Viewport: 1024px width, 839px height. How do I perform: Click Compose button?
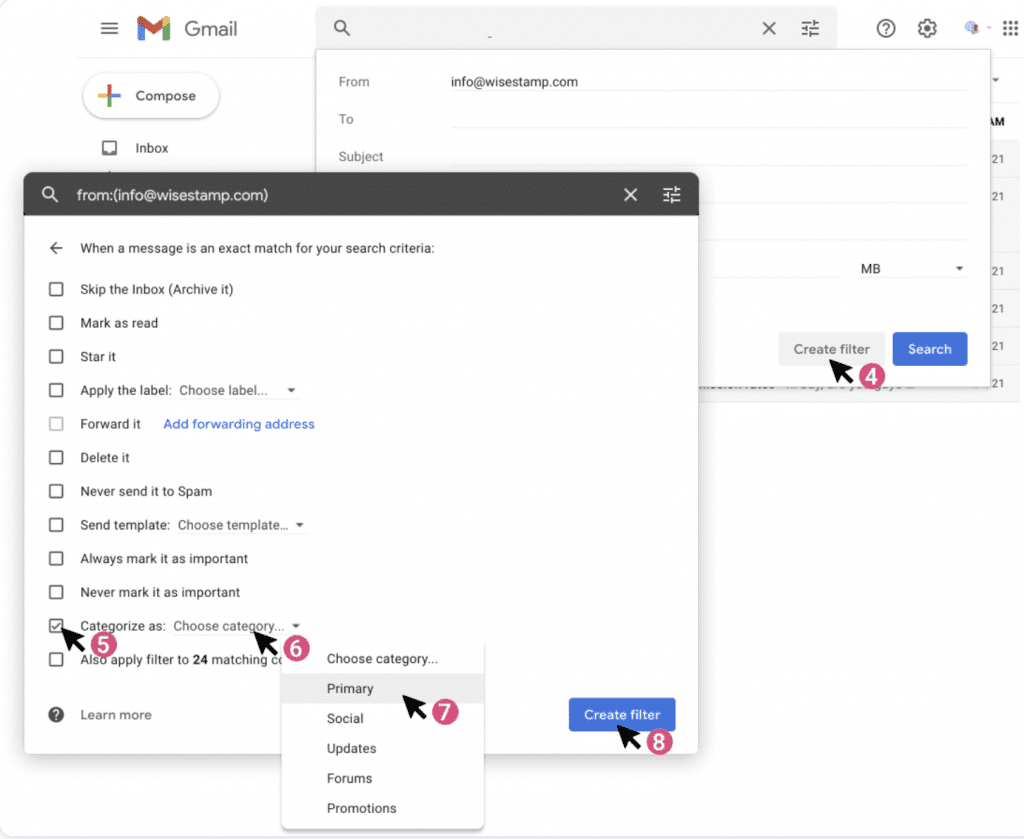click(151, 96)
